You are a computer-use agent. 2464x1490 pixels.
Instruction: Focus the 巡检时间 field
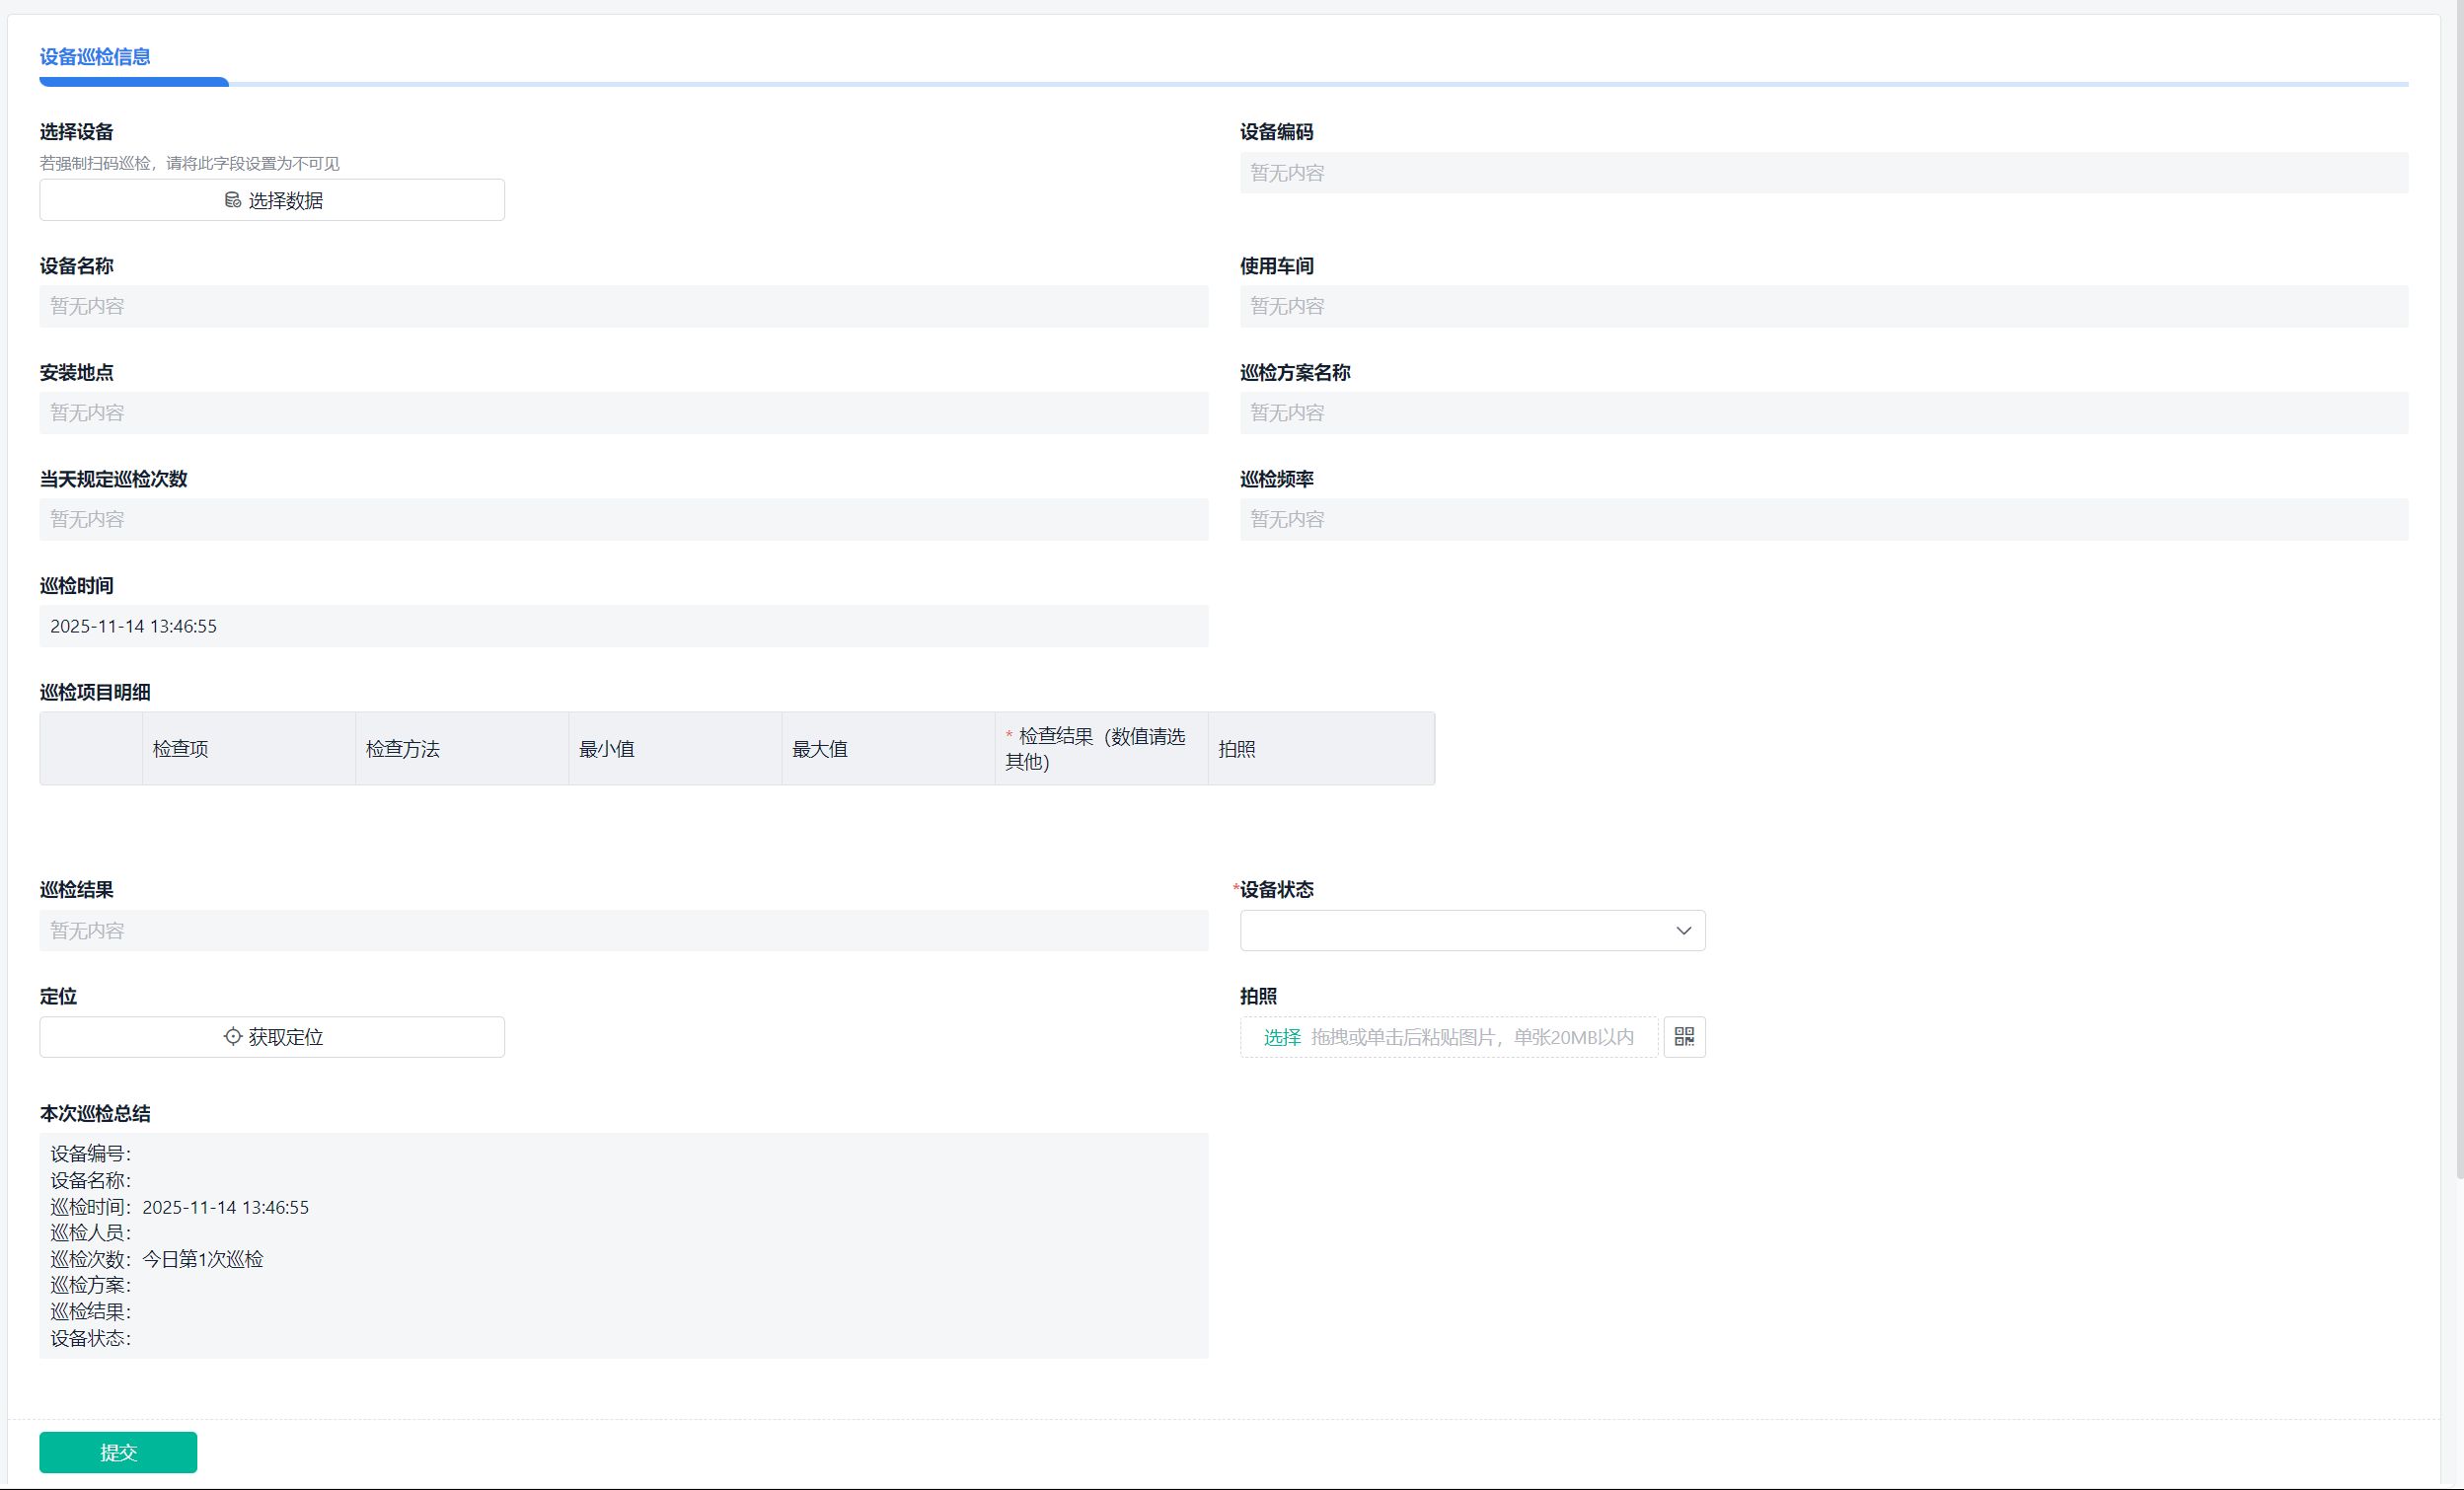[623, 626]
